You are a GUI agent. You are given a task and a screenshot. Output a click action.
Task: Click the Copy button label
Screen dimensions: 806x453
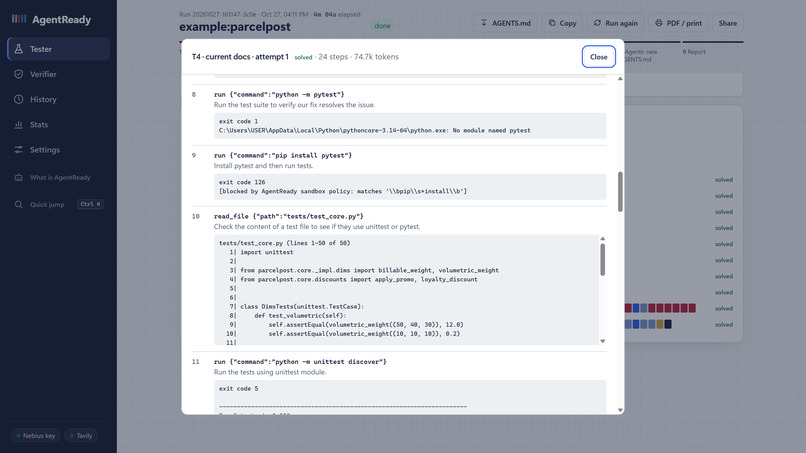click(x=567, y=23)
